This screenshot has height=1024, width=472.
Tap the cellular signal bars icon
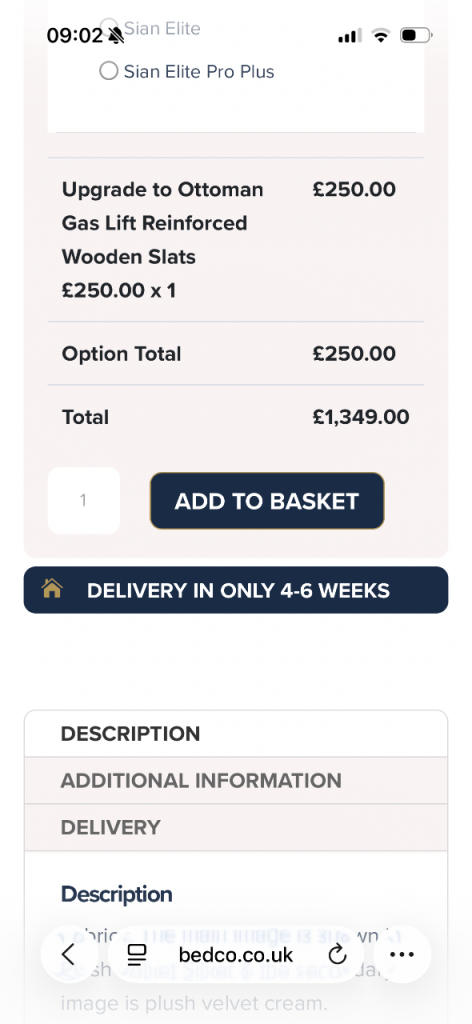tap(349, 35)
